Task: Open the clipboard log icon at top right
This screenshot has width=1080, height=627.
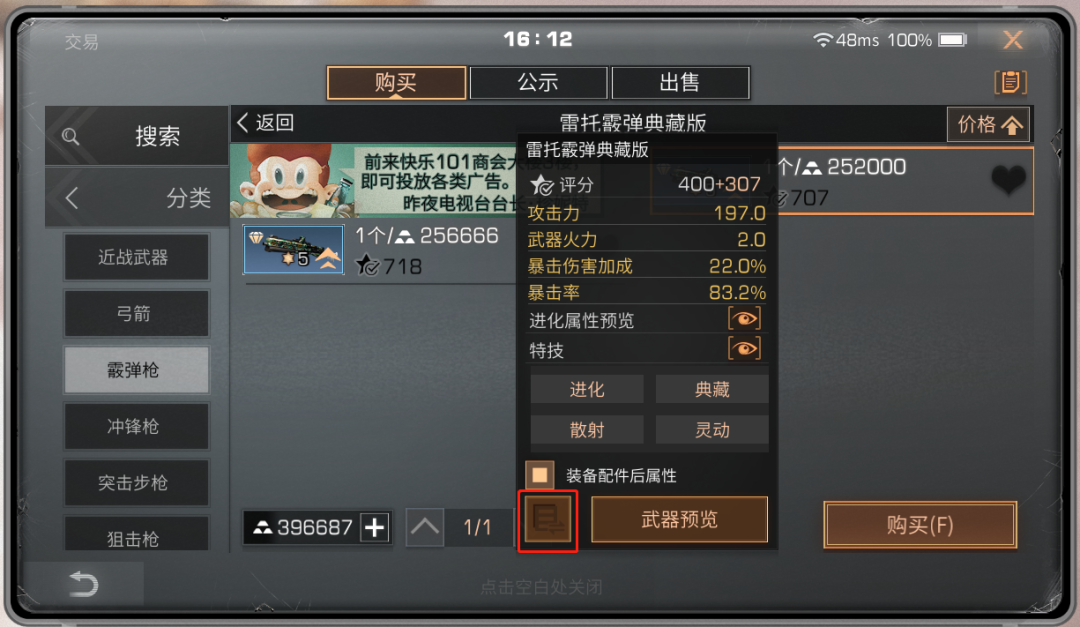Action: point(1010,83)
